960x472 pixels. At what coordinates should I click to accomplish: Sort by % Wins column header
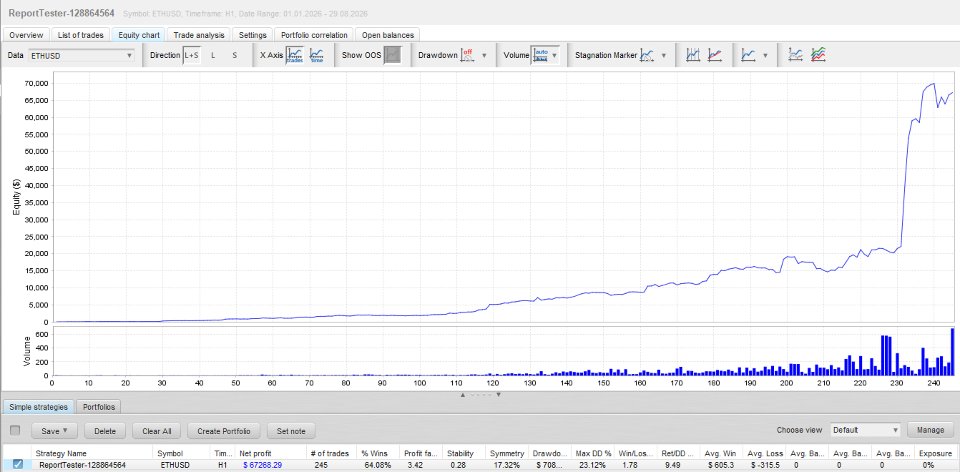tap(377, 454)
